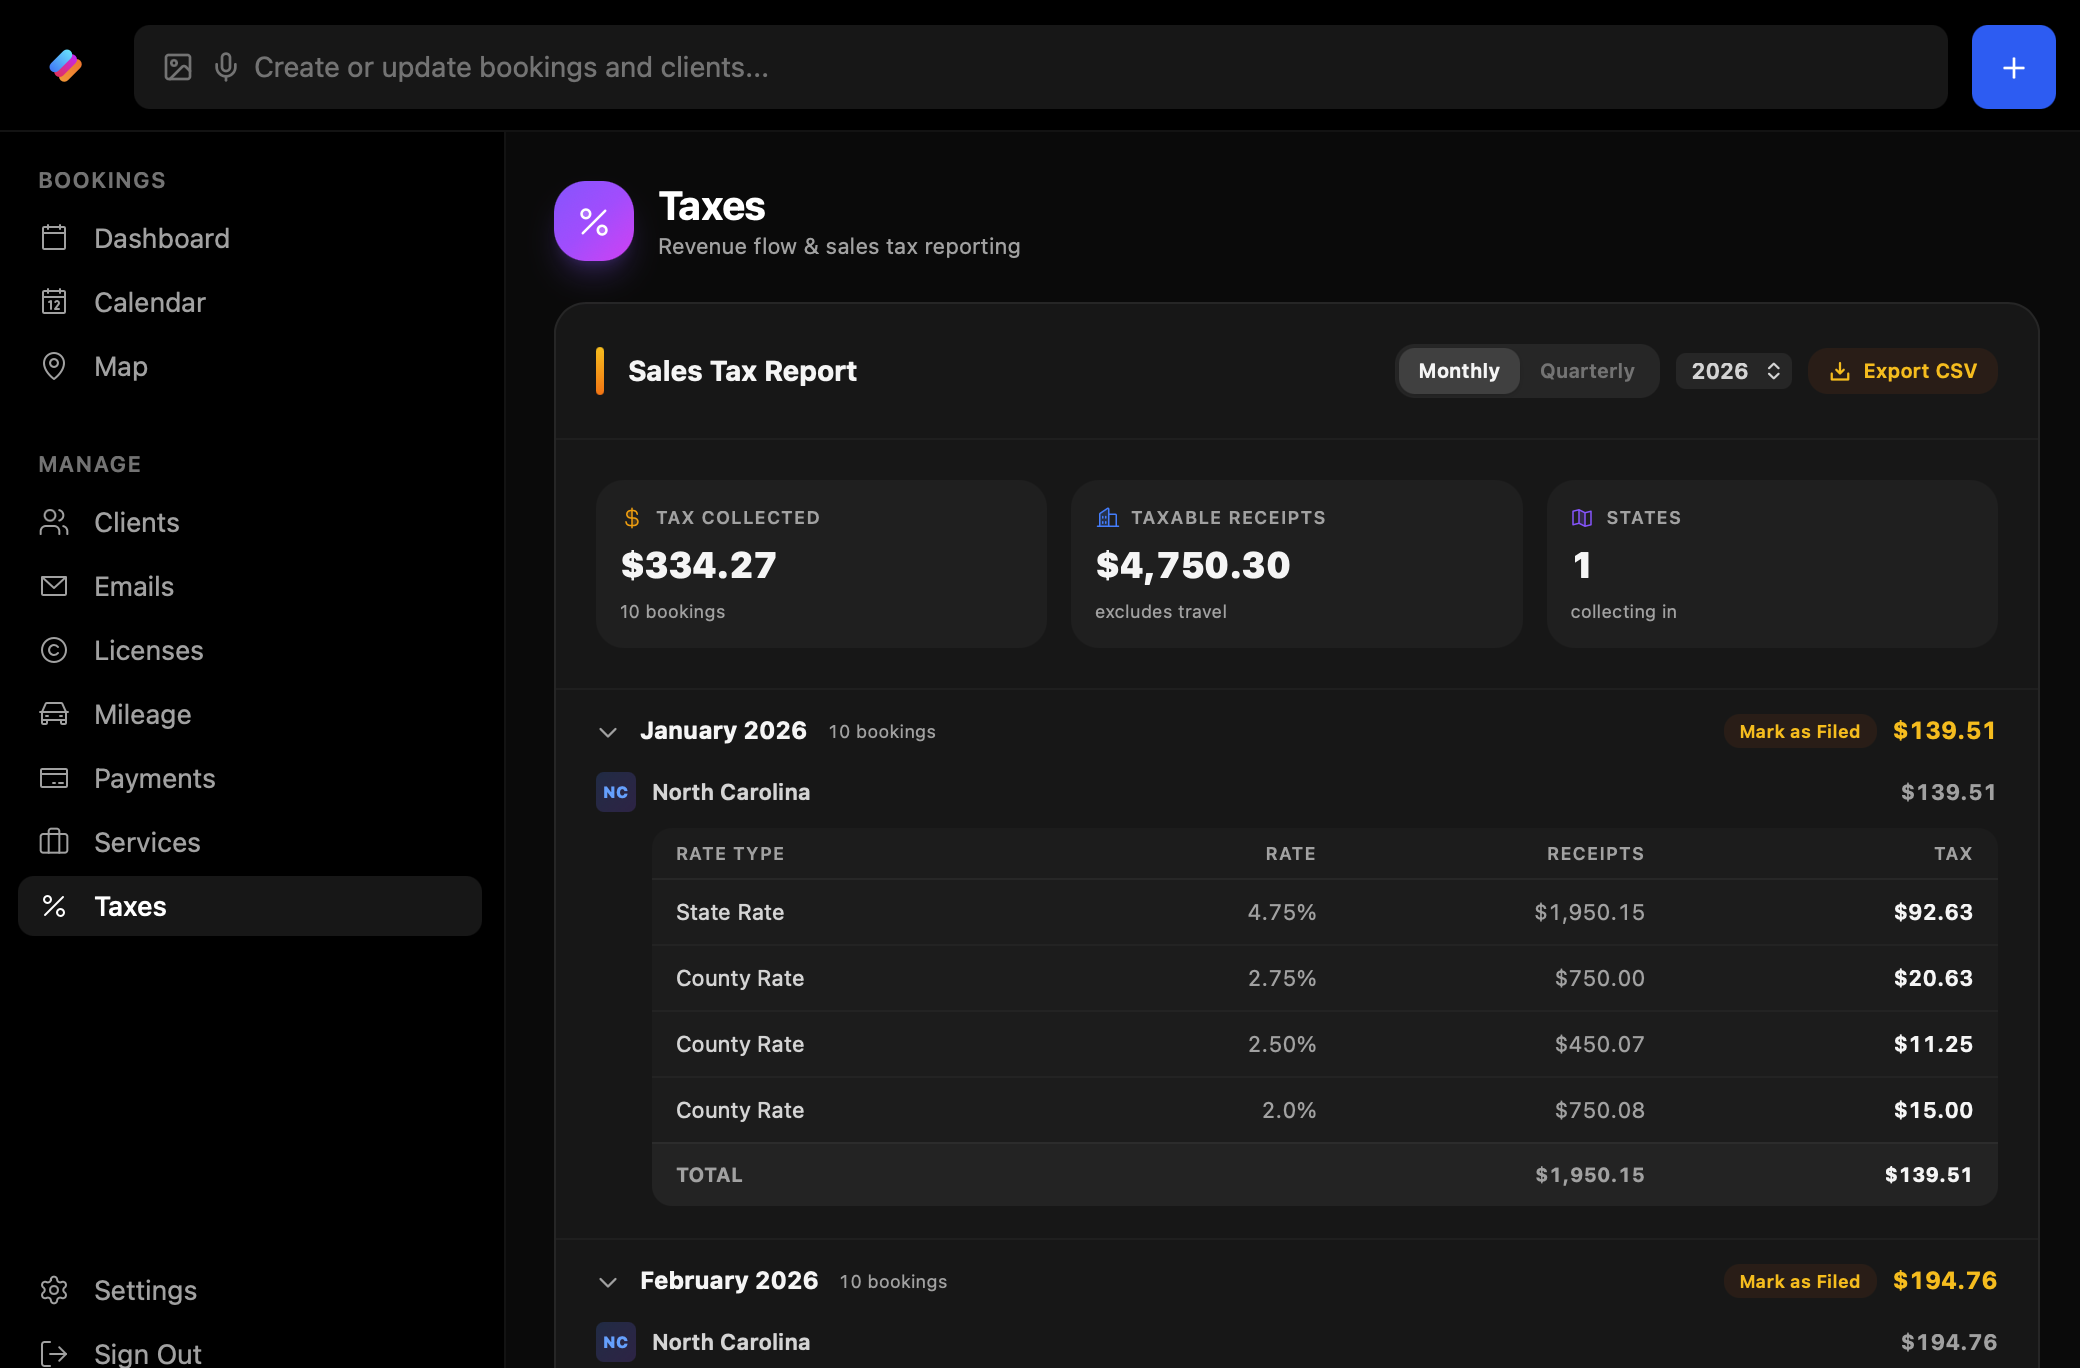Switch the report to Quarterly view

click(1586, 371)
